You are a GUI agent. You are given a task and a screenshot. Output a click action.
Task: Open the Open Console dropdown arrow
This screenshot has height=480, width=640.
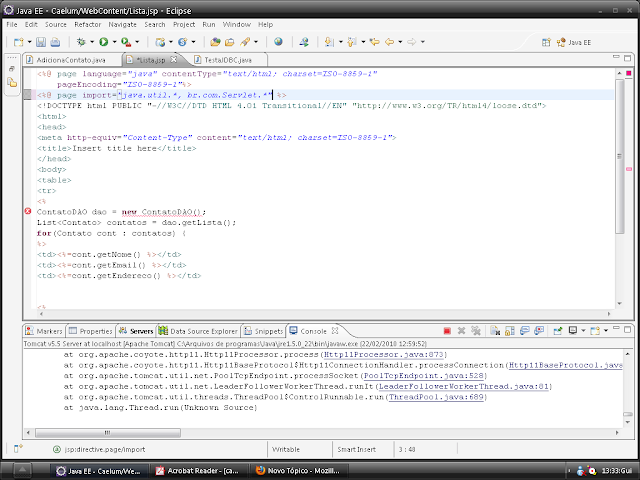pos(606,331)
